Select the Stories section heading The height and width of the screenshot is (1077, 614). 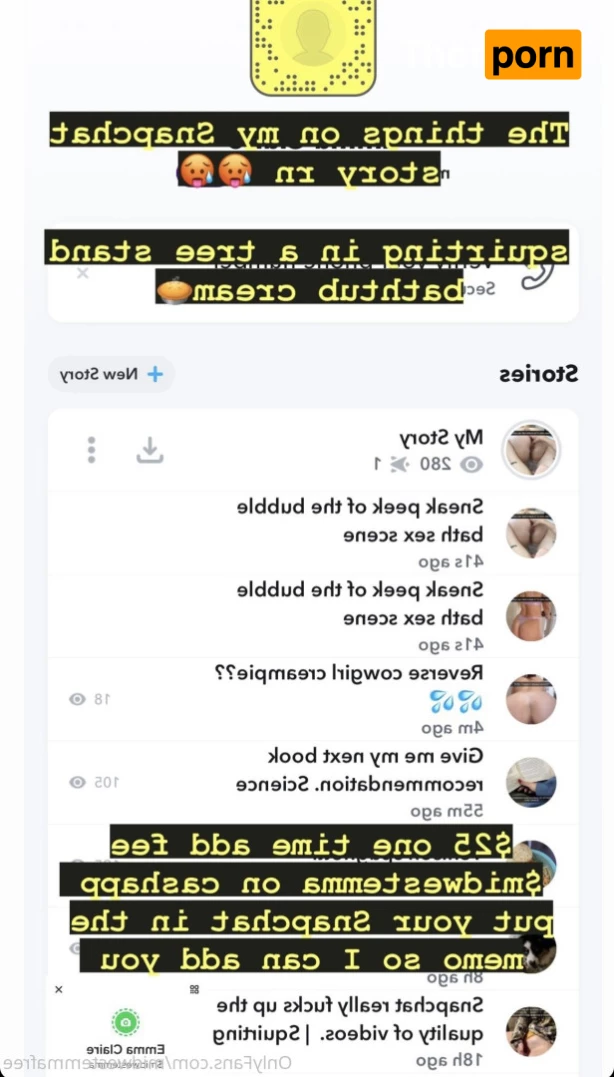point(538,374)
